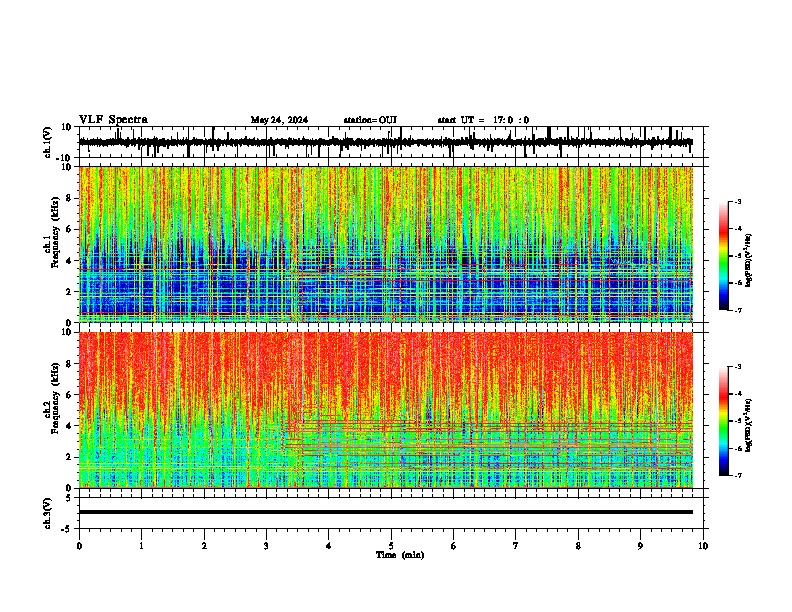
Task: Click the "ch.3(V)" axis label
Action: pos(48,514)
